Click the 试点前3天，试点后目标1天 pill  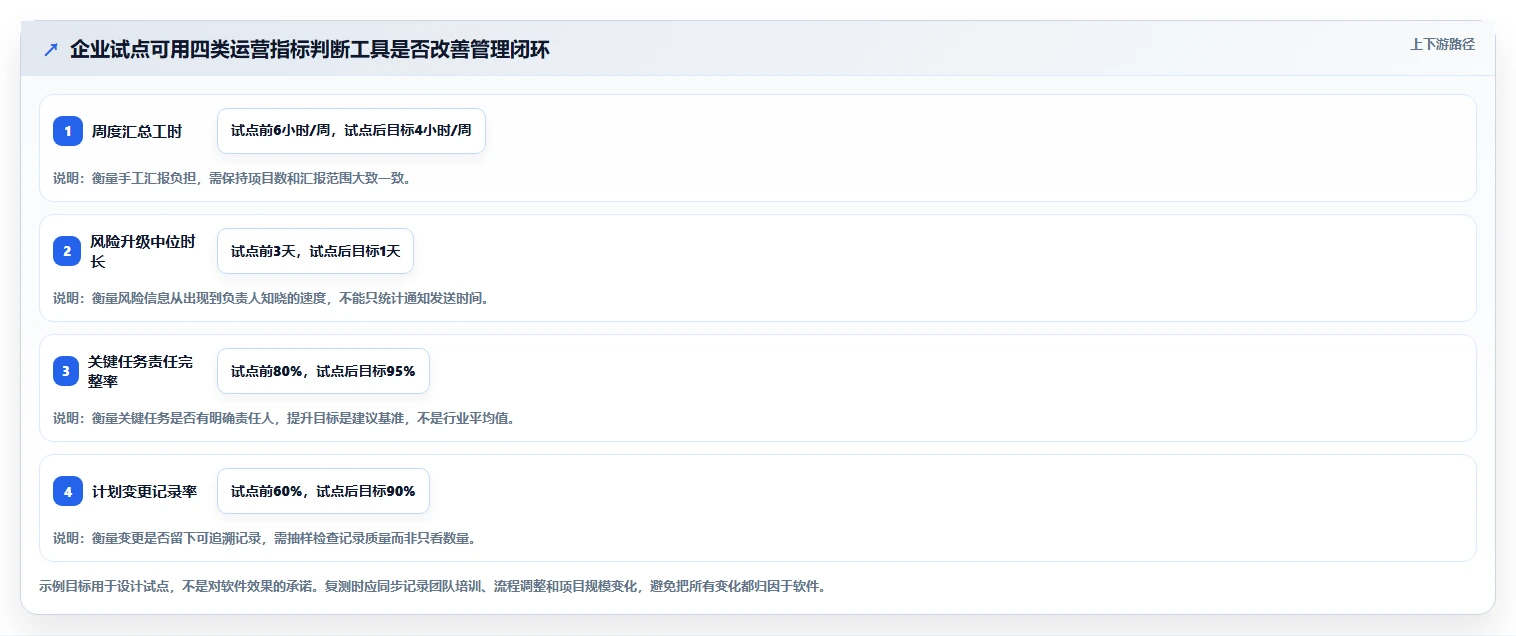point(315,251)
